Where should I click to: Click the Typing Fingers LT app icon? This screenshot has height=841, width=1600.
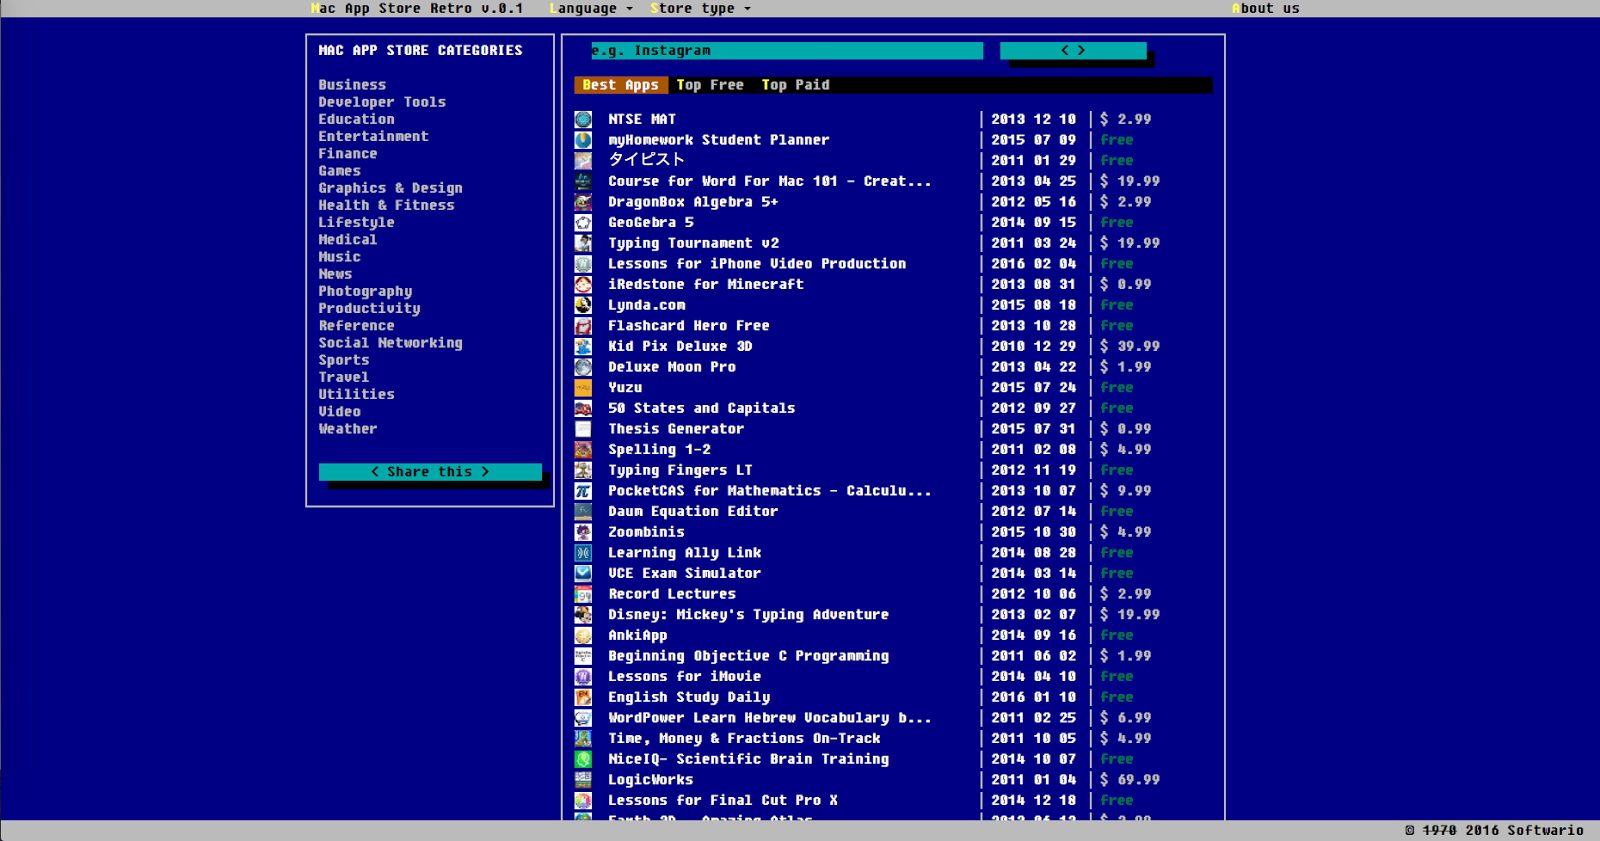[583, 470]
